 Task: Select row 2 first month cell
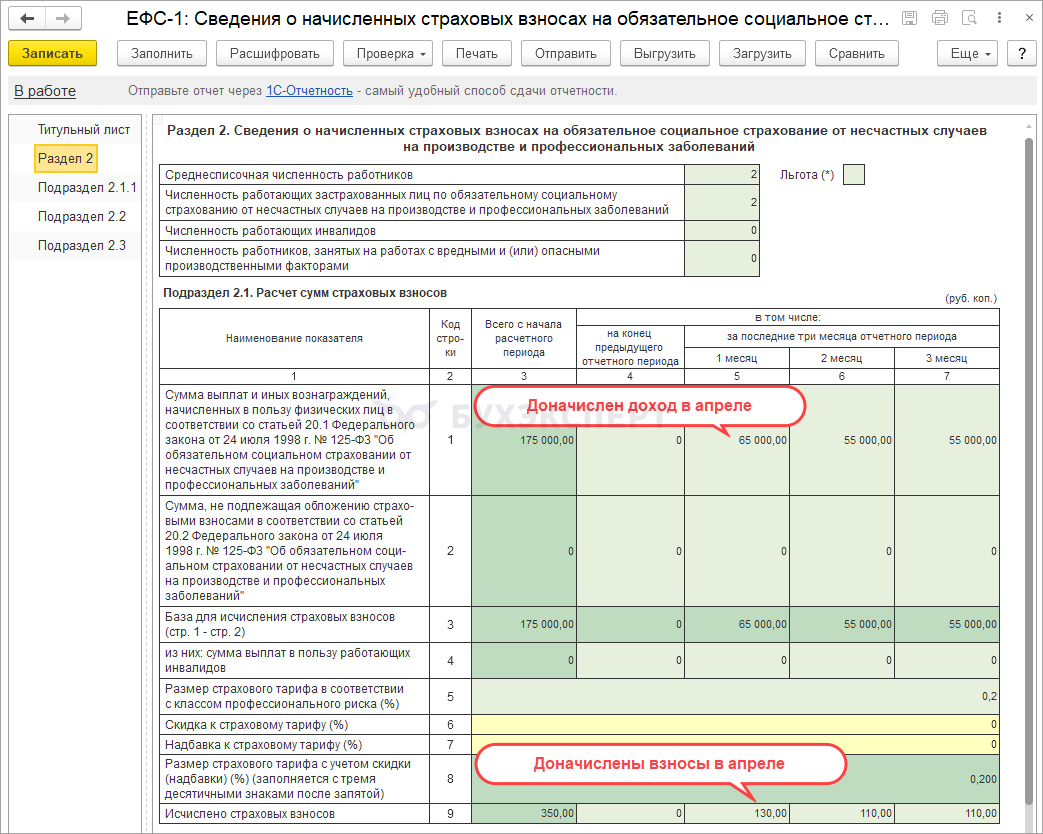[x=736, y=551]
